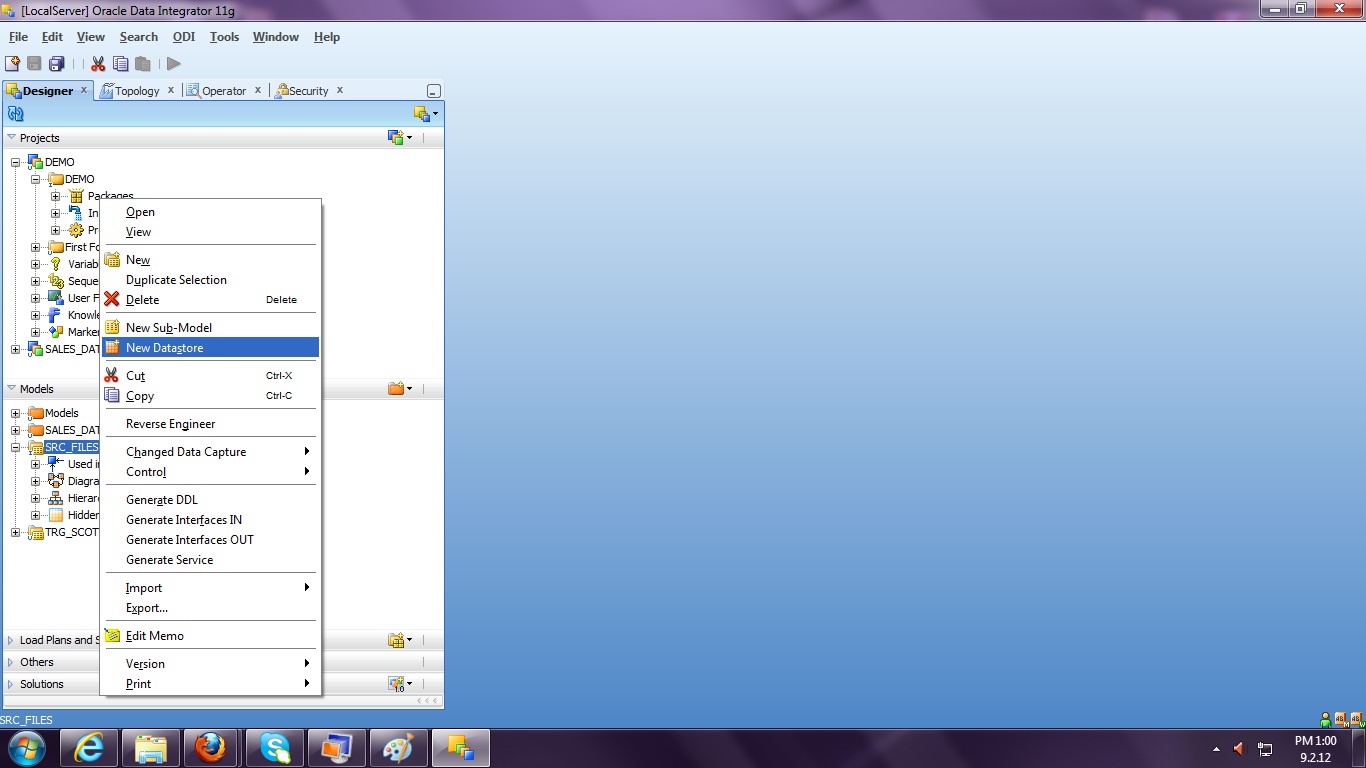Open Skype from the taskbar
This screenshot has width=1366, height=768.
pos(273,747)
